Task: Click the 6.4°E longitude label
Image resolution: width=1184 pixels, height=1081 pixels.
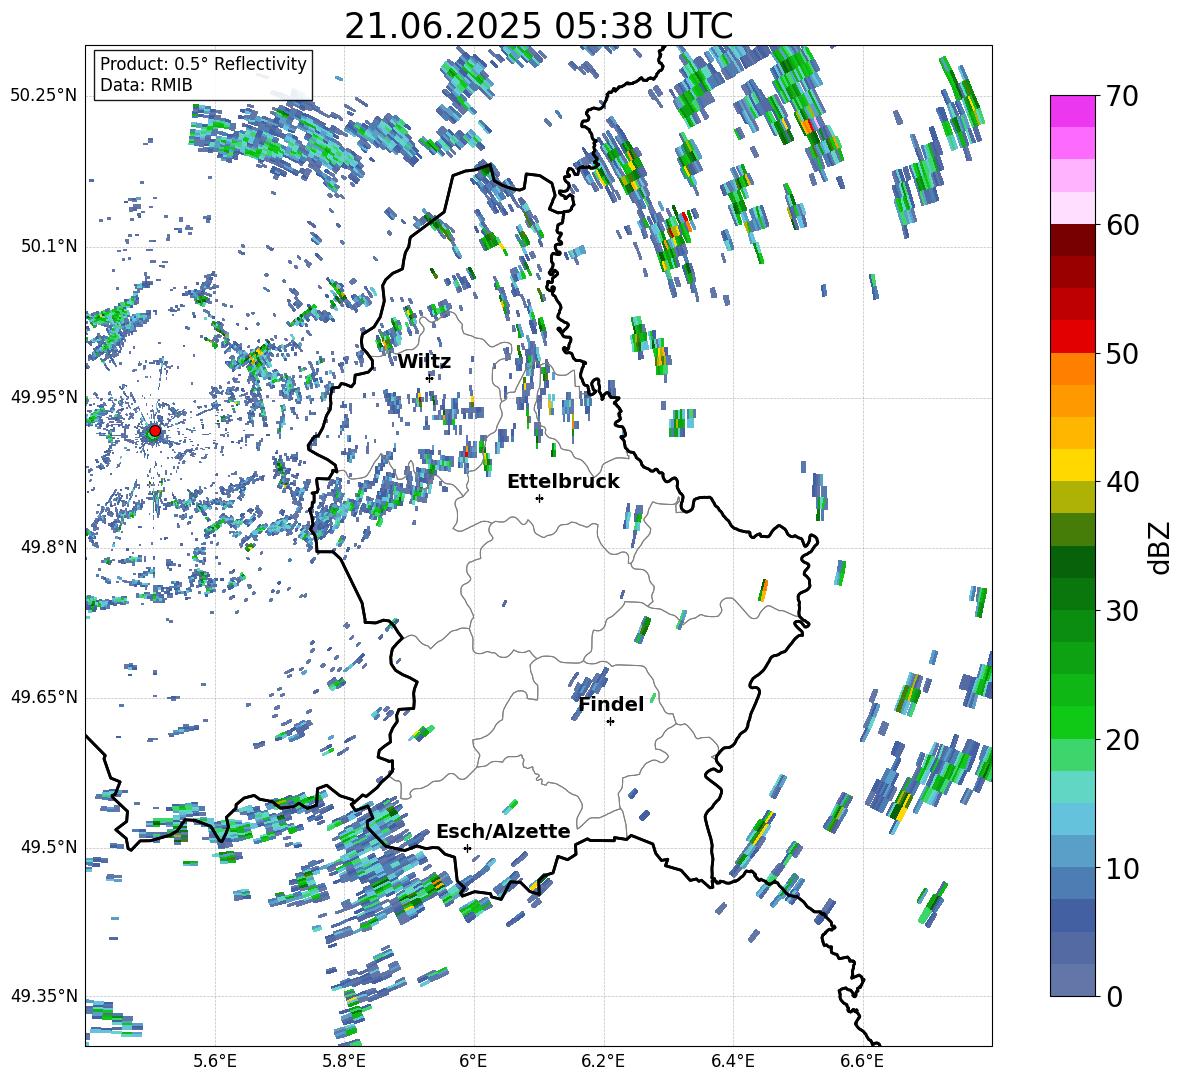Action: tap(732, 1061)
